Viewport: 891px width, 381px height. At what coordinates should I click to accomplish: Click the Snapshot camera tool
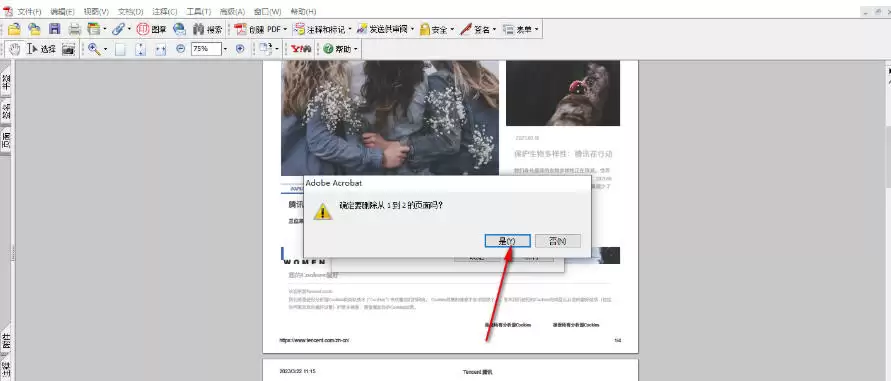(x=68, y=49)
